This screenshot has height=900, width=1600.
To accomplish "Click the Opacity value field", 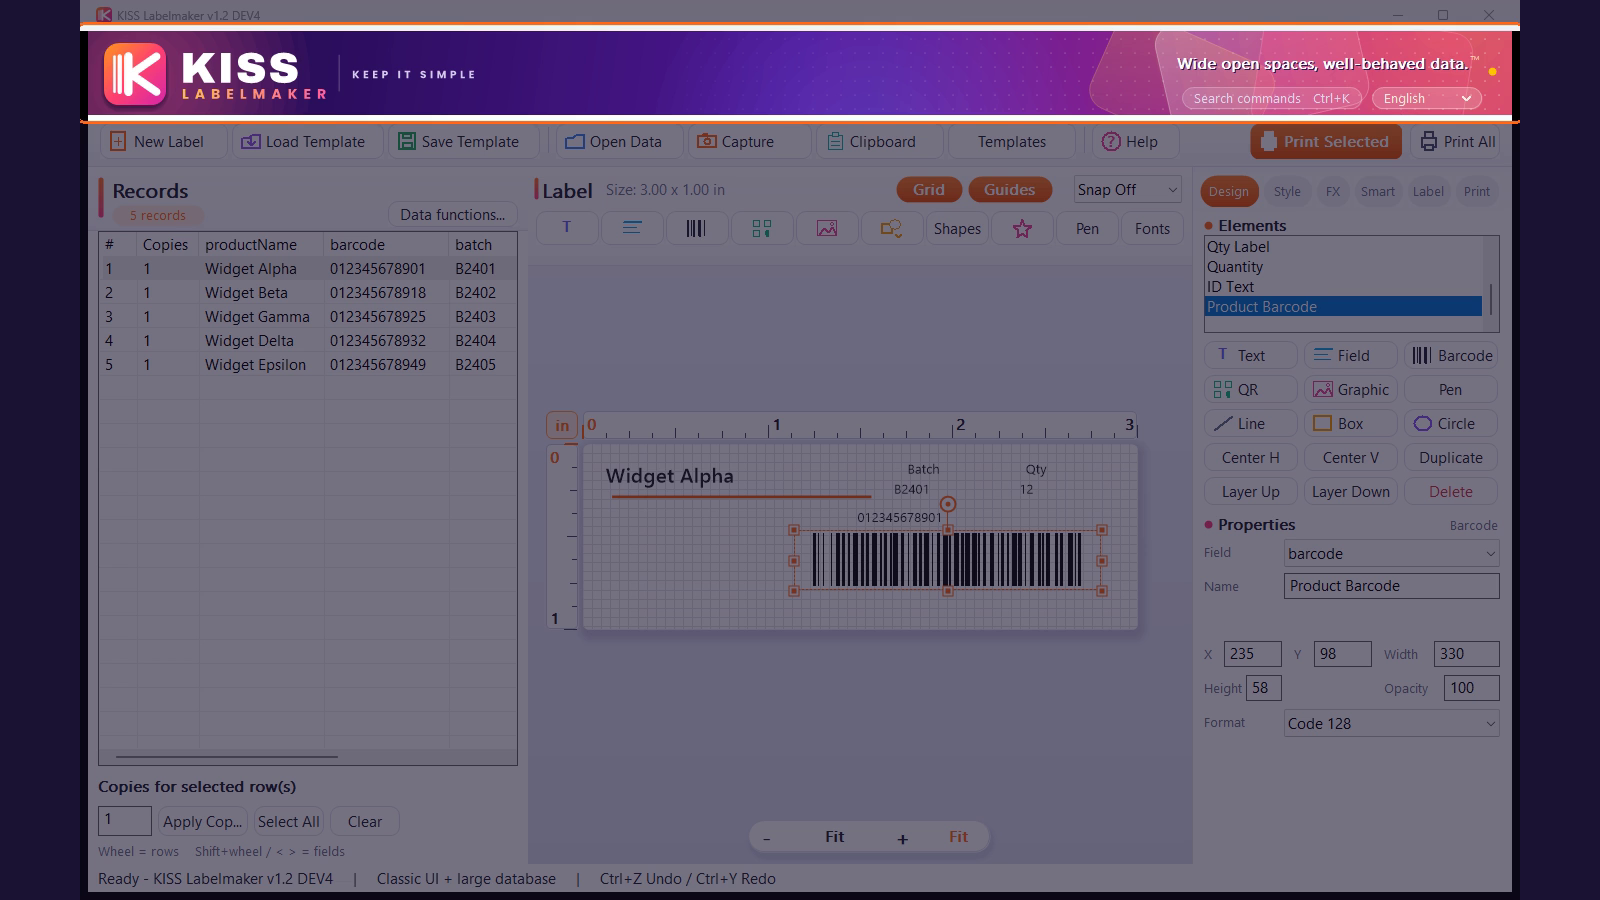I will pos(1471,688).
